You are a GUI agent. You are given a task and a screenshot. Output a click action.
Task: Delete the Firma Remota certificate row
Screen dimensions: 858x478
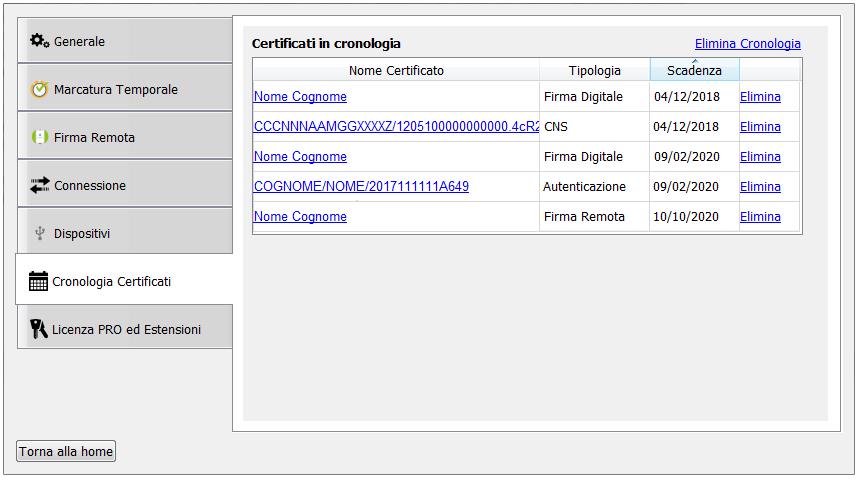pos(760,217)
